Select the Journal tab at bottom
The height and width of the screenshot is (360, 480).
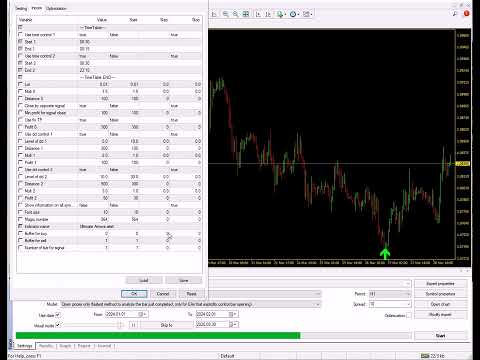[104, 346]
